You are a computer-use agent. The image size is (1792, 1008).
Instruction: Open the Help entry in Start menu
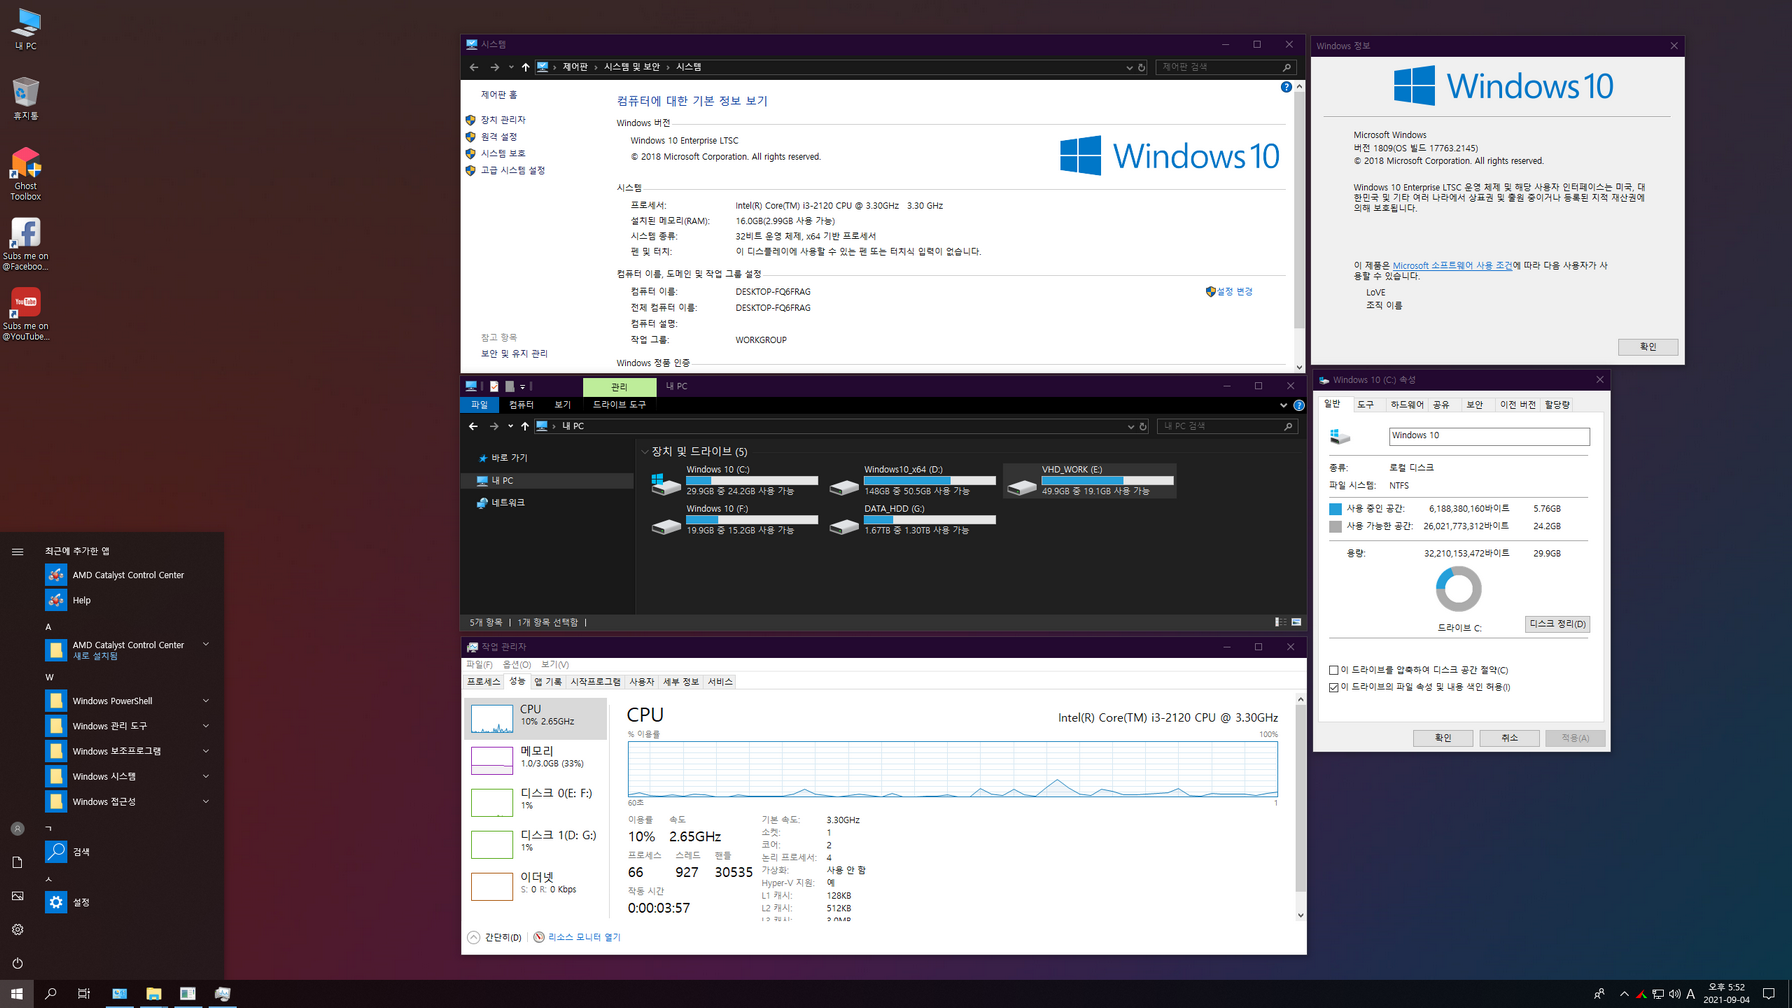128,600
